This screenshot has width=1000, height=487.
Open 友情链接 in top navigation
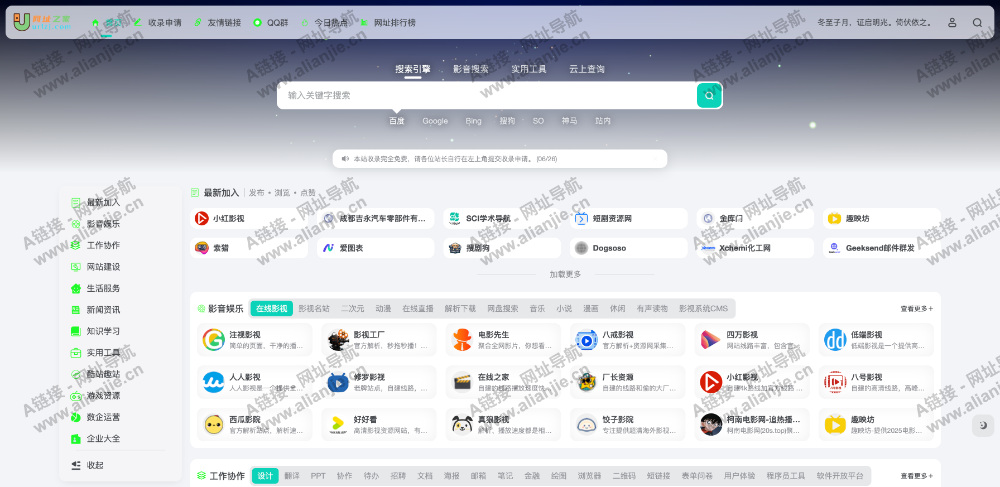click(x=217, y=22)
